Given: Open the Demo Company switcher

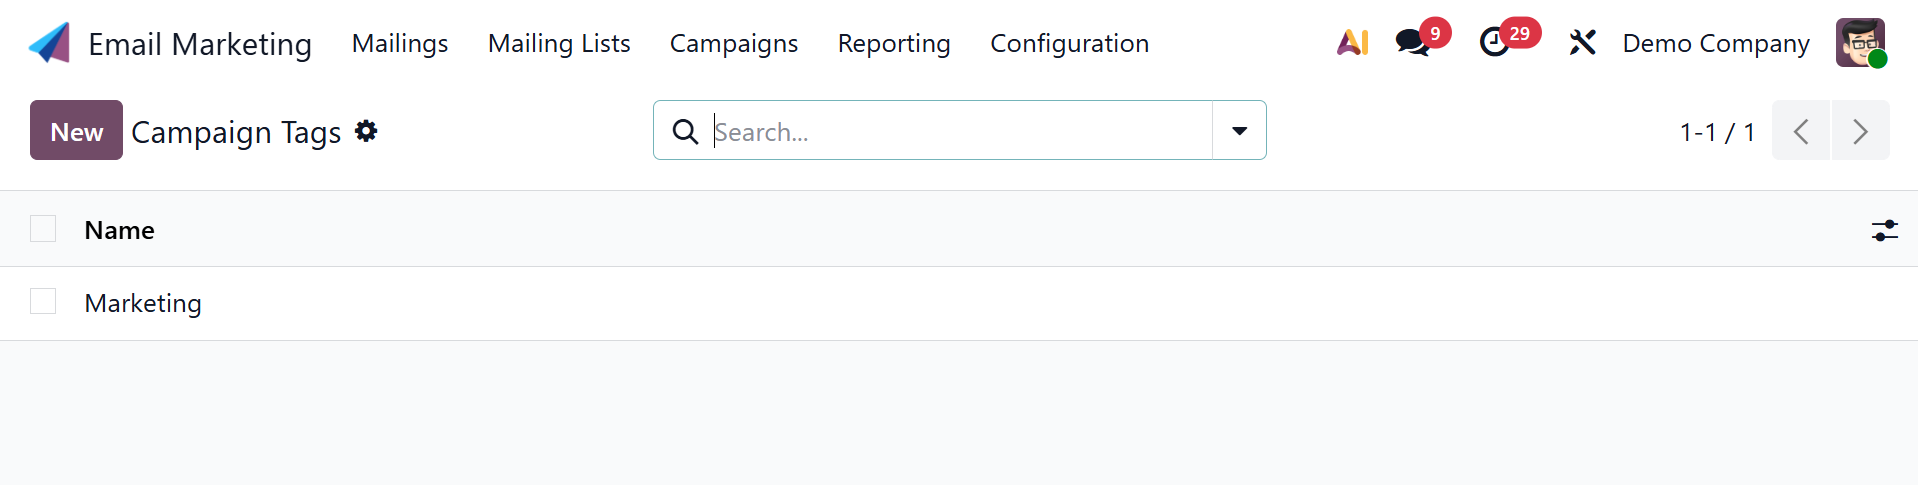Looking at the screenshot, I should click(x=1715, y=43).
